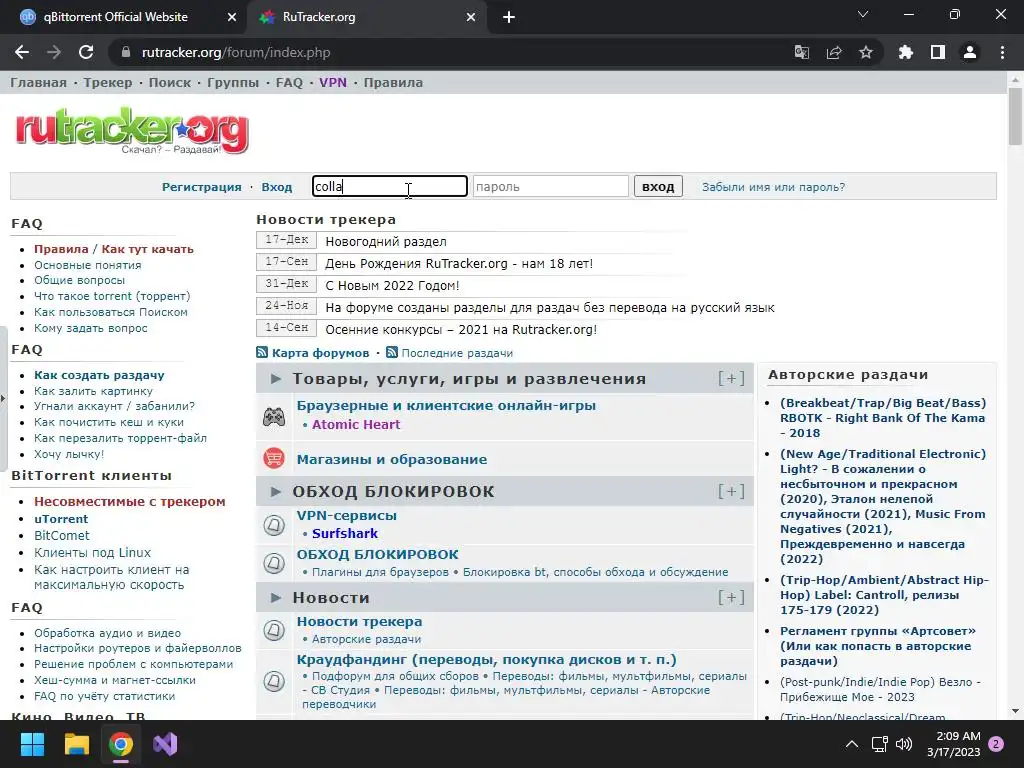Click the browser back arrow
The width and height of the screenshot is (1024, 768).
click(x=22, y=52)
